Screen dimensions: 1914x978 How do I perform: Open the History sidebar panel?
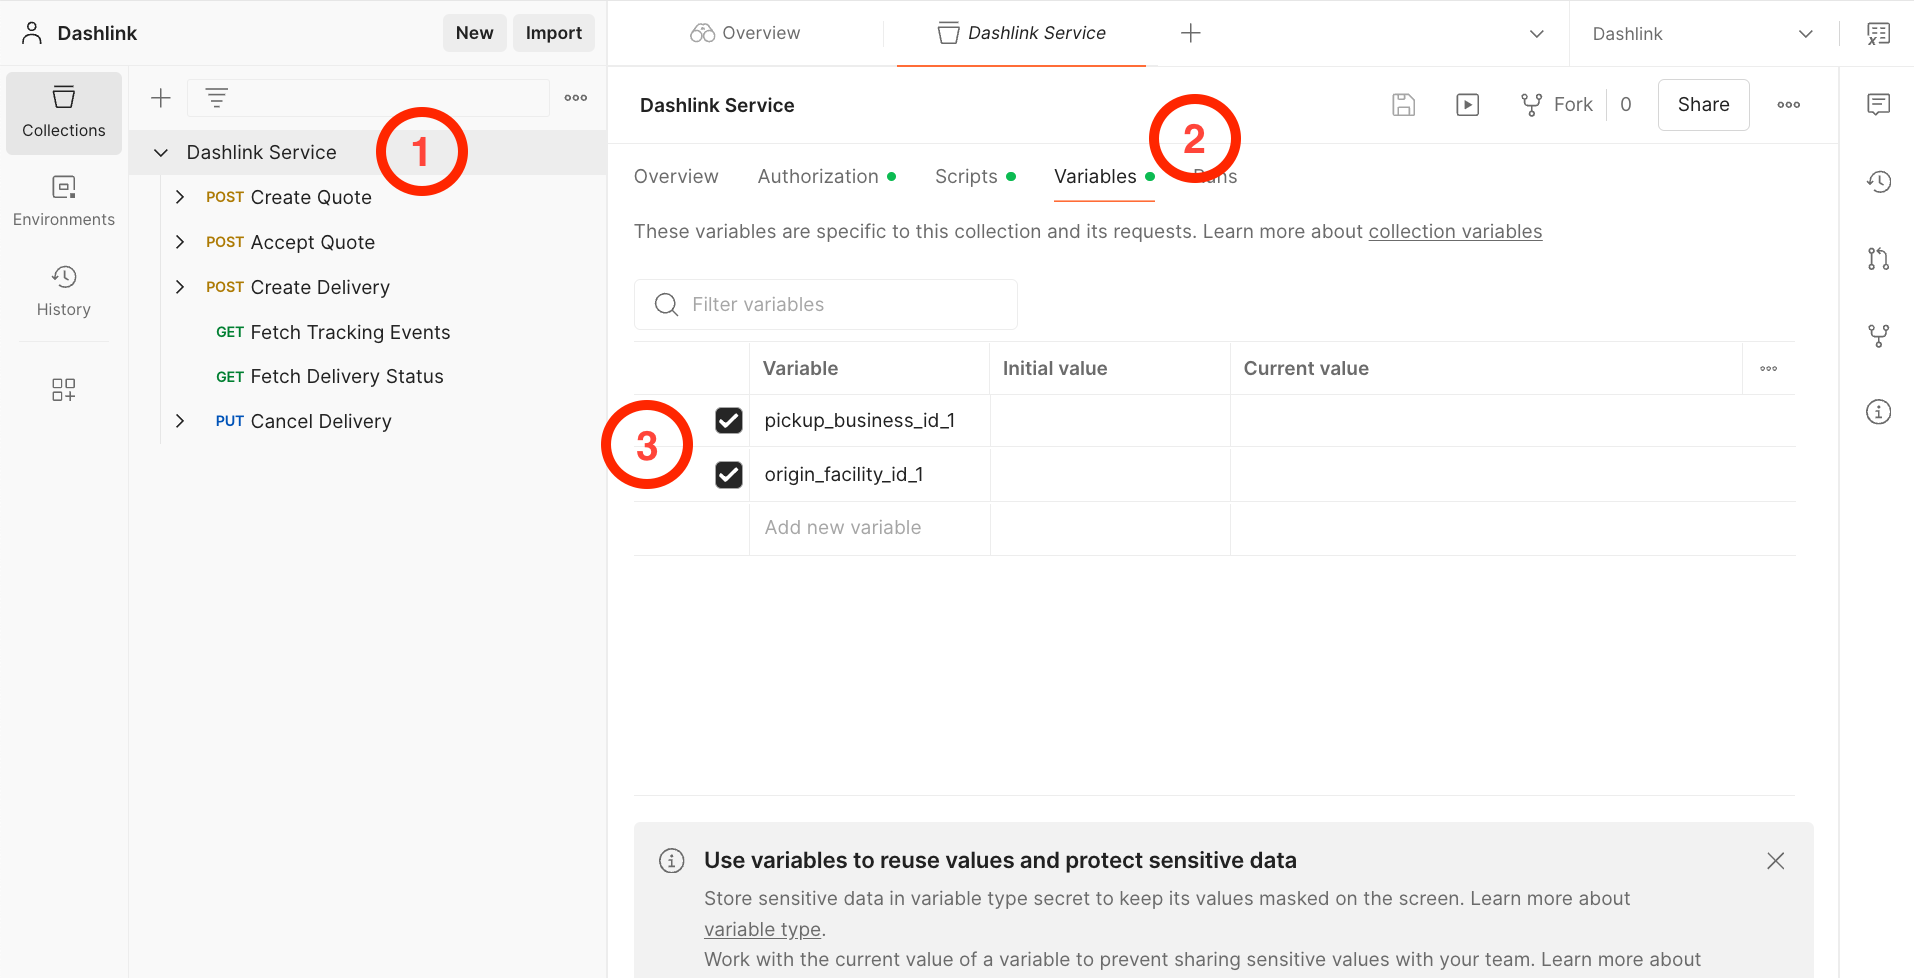[64, 291]
